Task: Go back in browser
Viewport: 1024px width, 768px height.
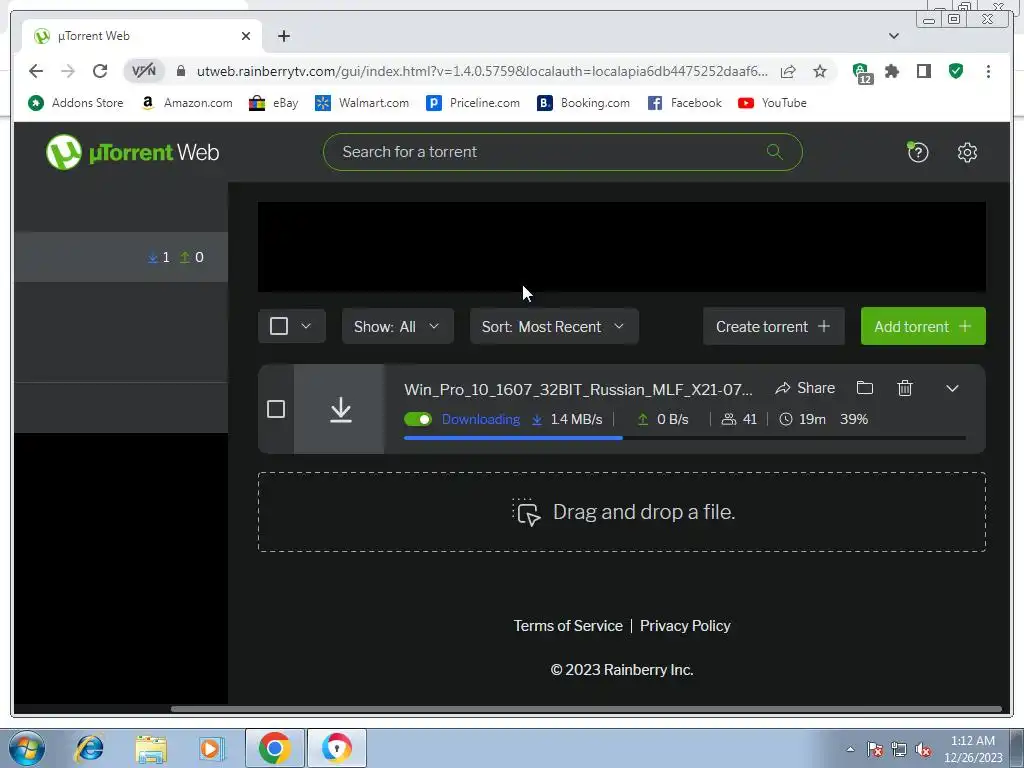Action: [36, 71]
